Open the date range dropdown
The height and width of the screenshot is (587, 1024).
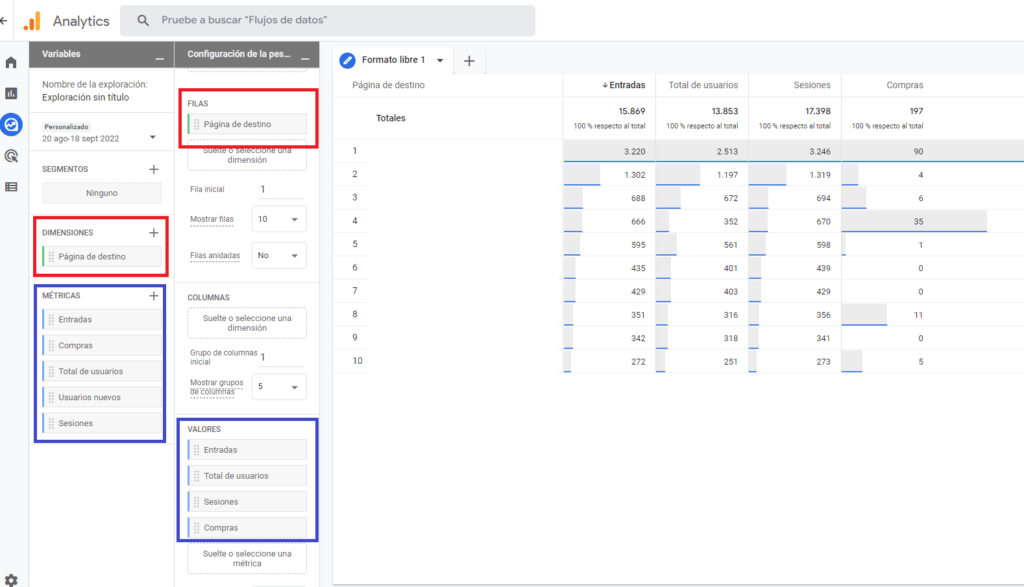(x=153, y=138)
